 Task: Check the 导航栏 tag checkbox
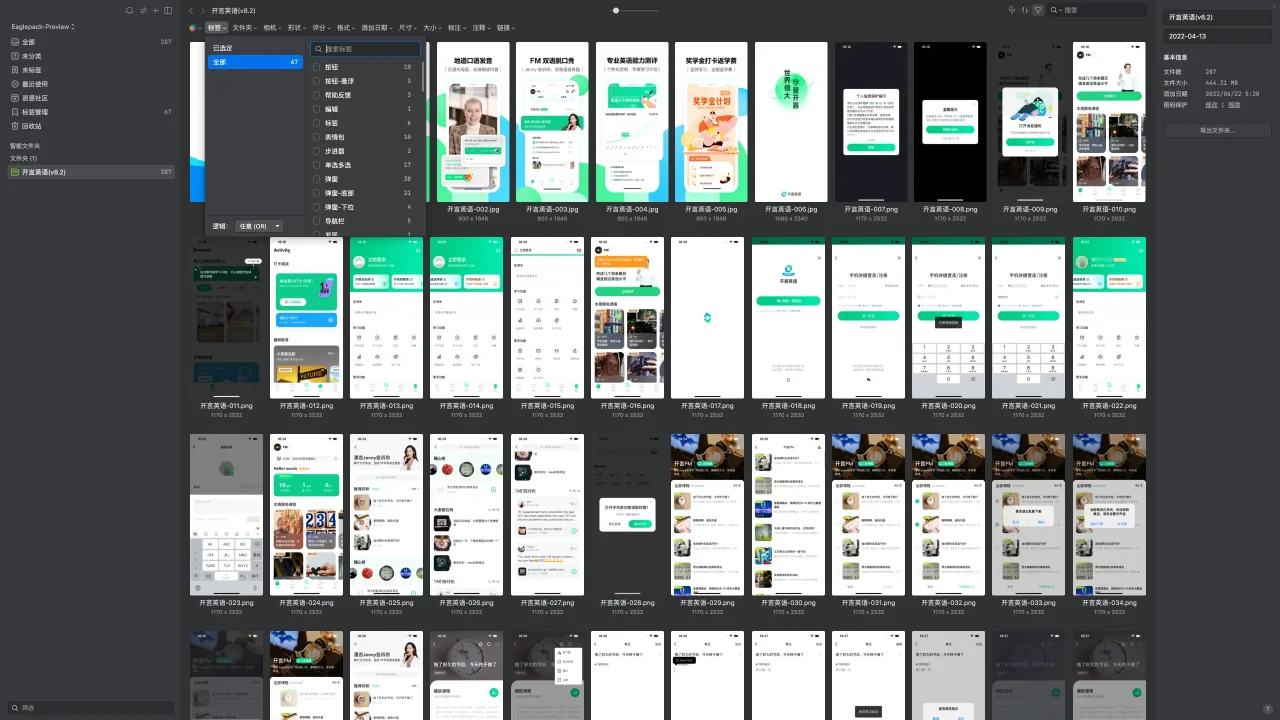pyautogui.click(x=317, y=221)
